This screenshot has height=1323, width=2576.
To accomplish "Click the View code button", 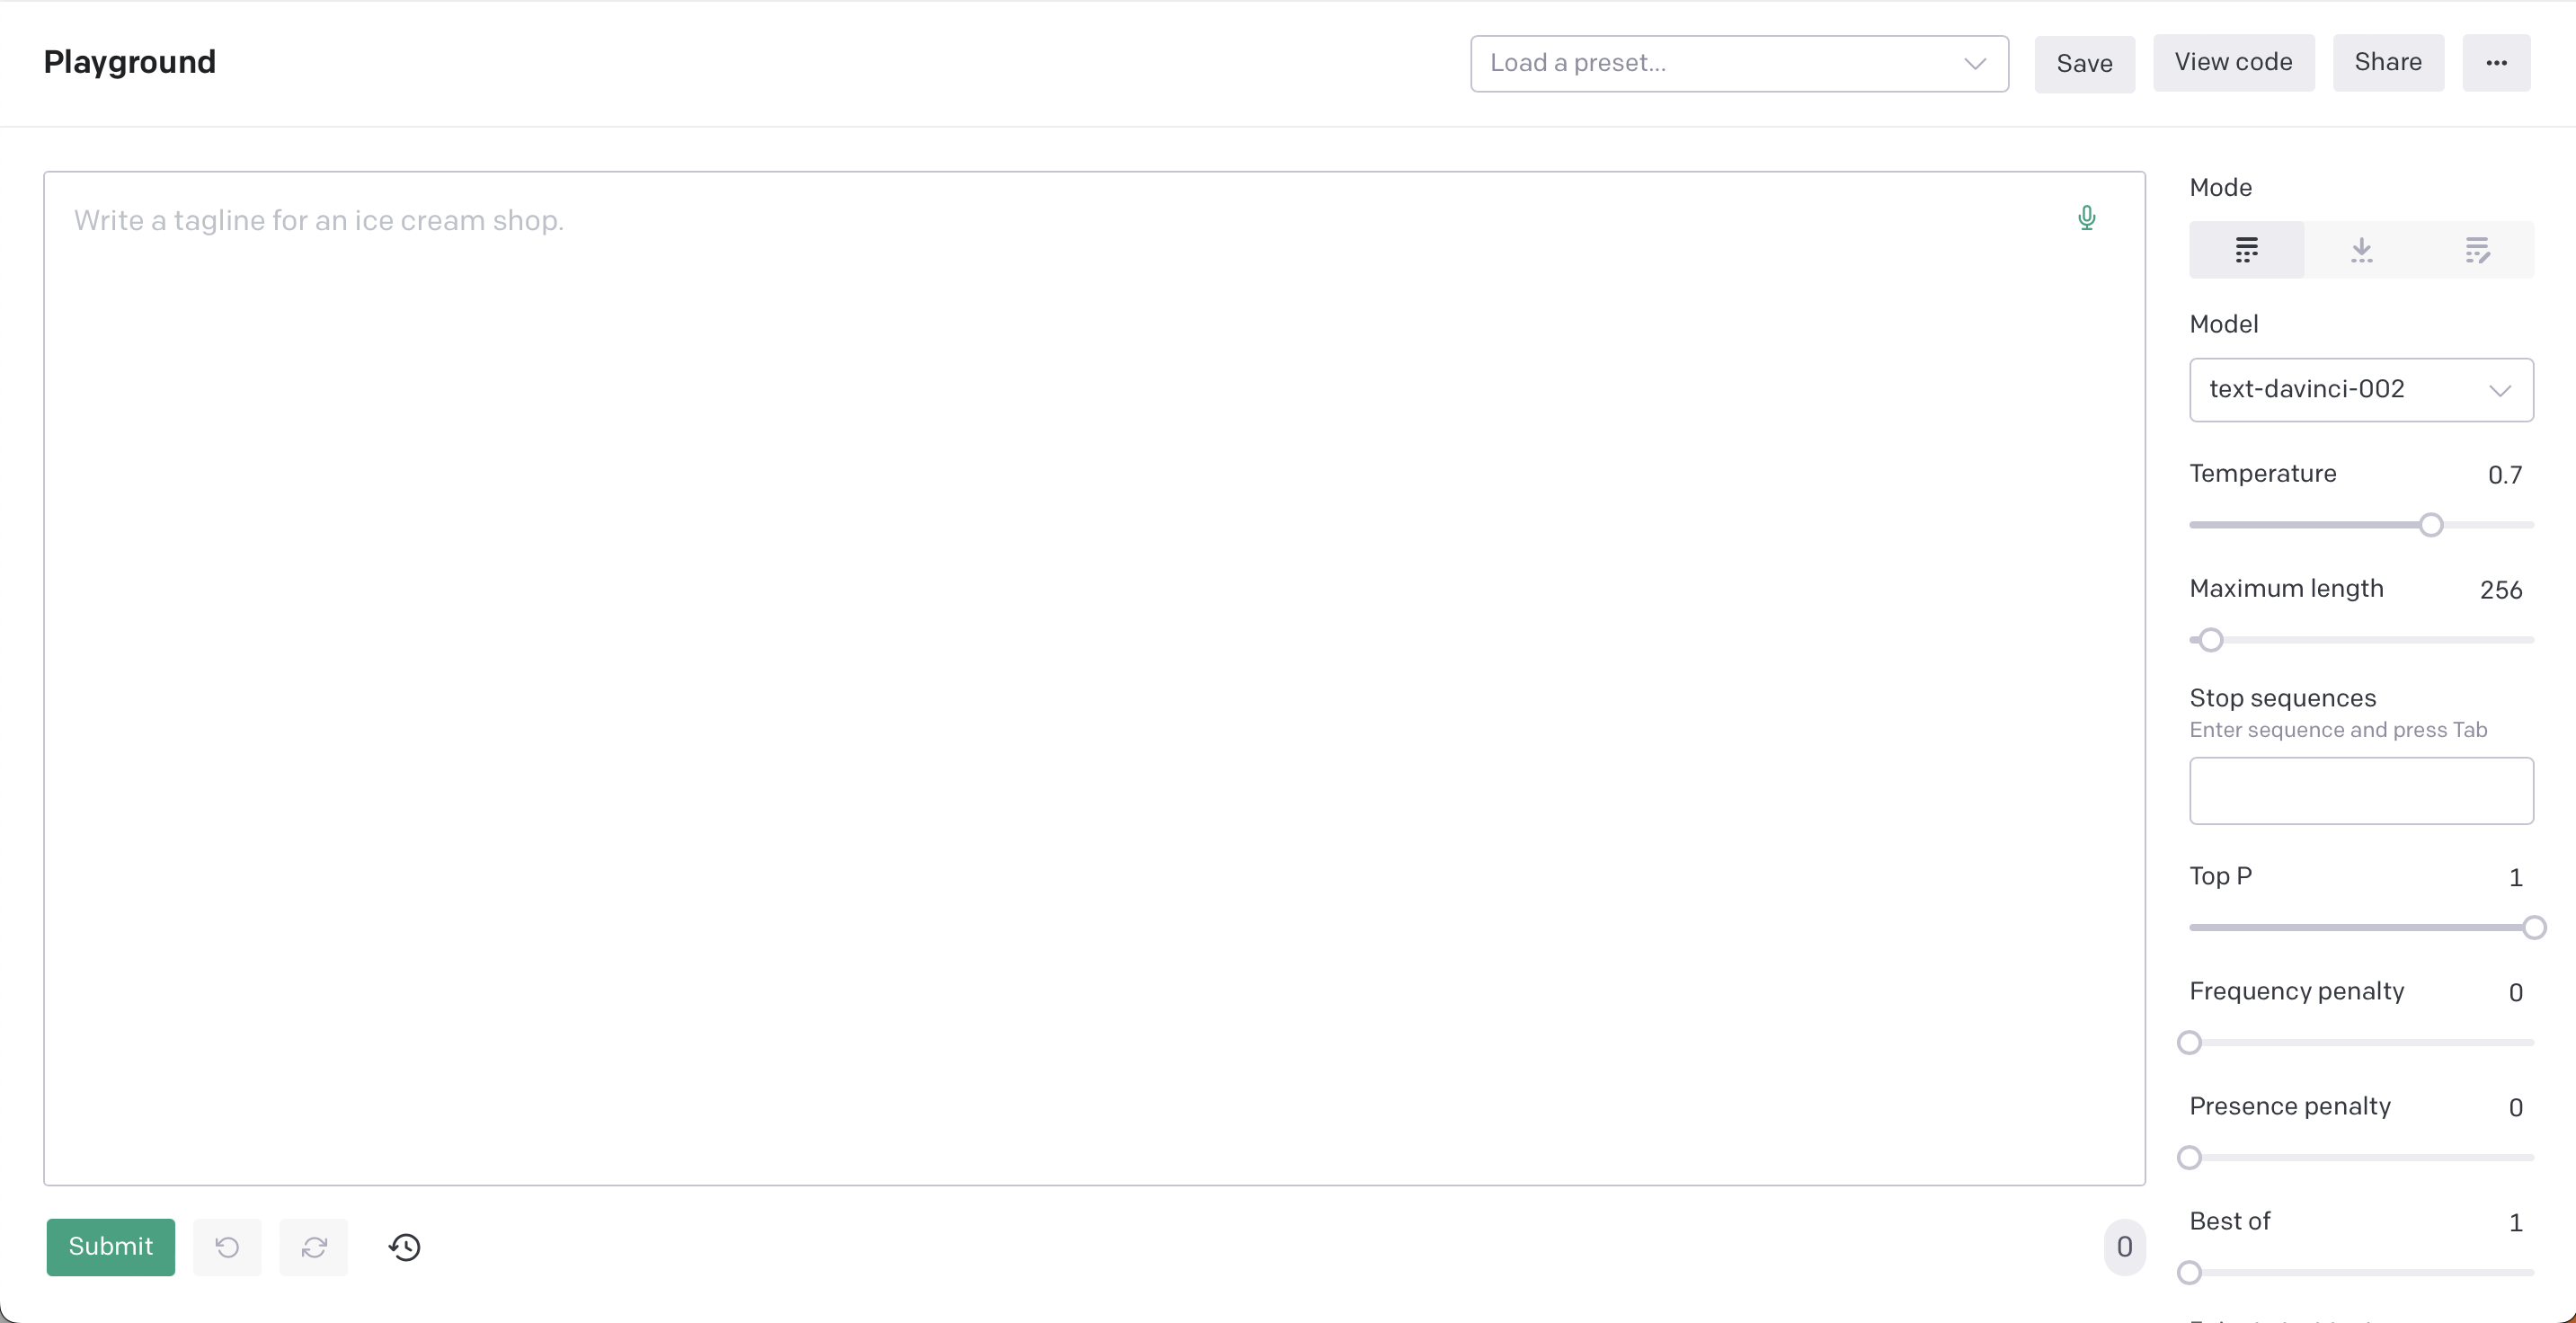I will point(2233,63).
